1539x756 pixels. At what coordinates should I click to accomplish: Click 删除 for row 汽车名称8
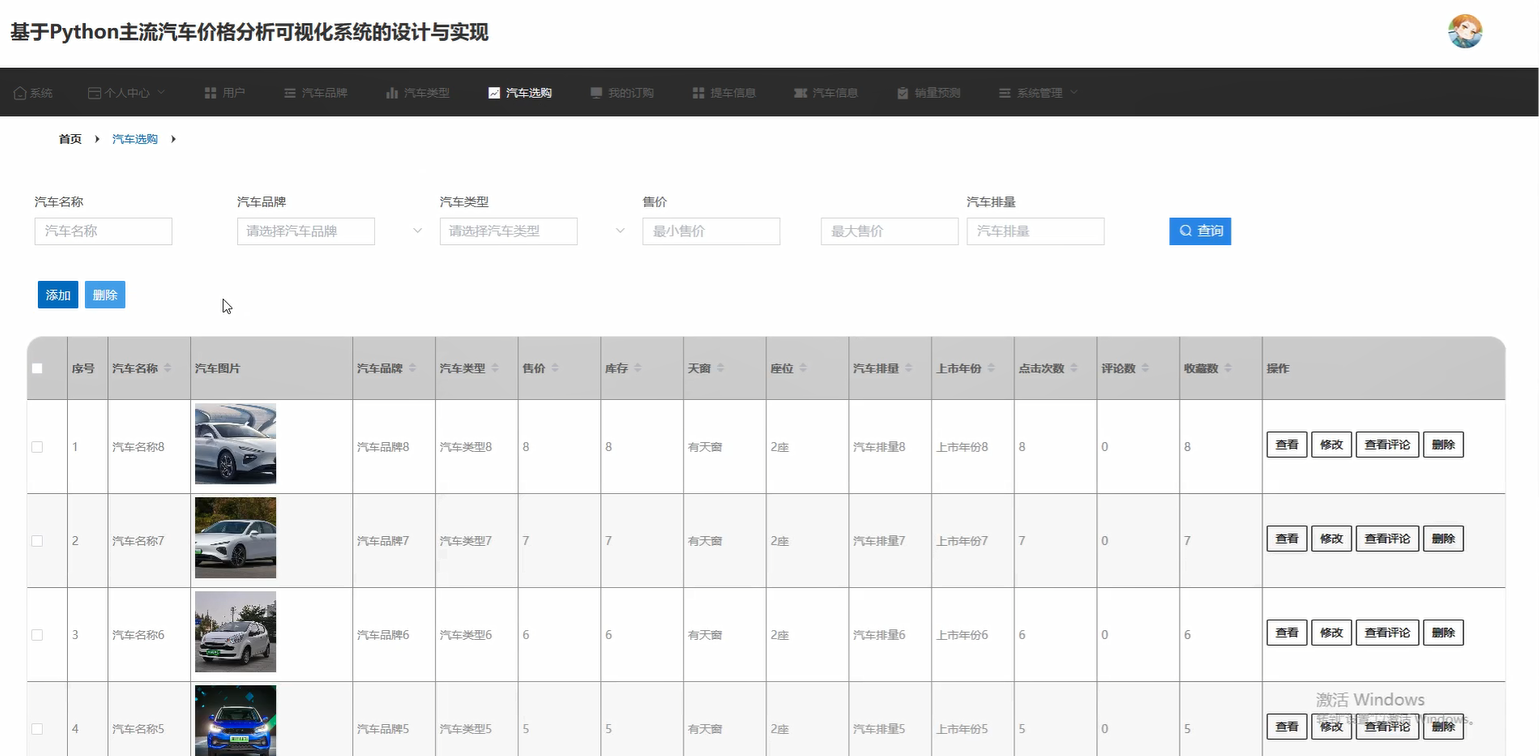[1443, 445]
